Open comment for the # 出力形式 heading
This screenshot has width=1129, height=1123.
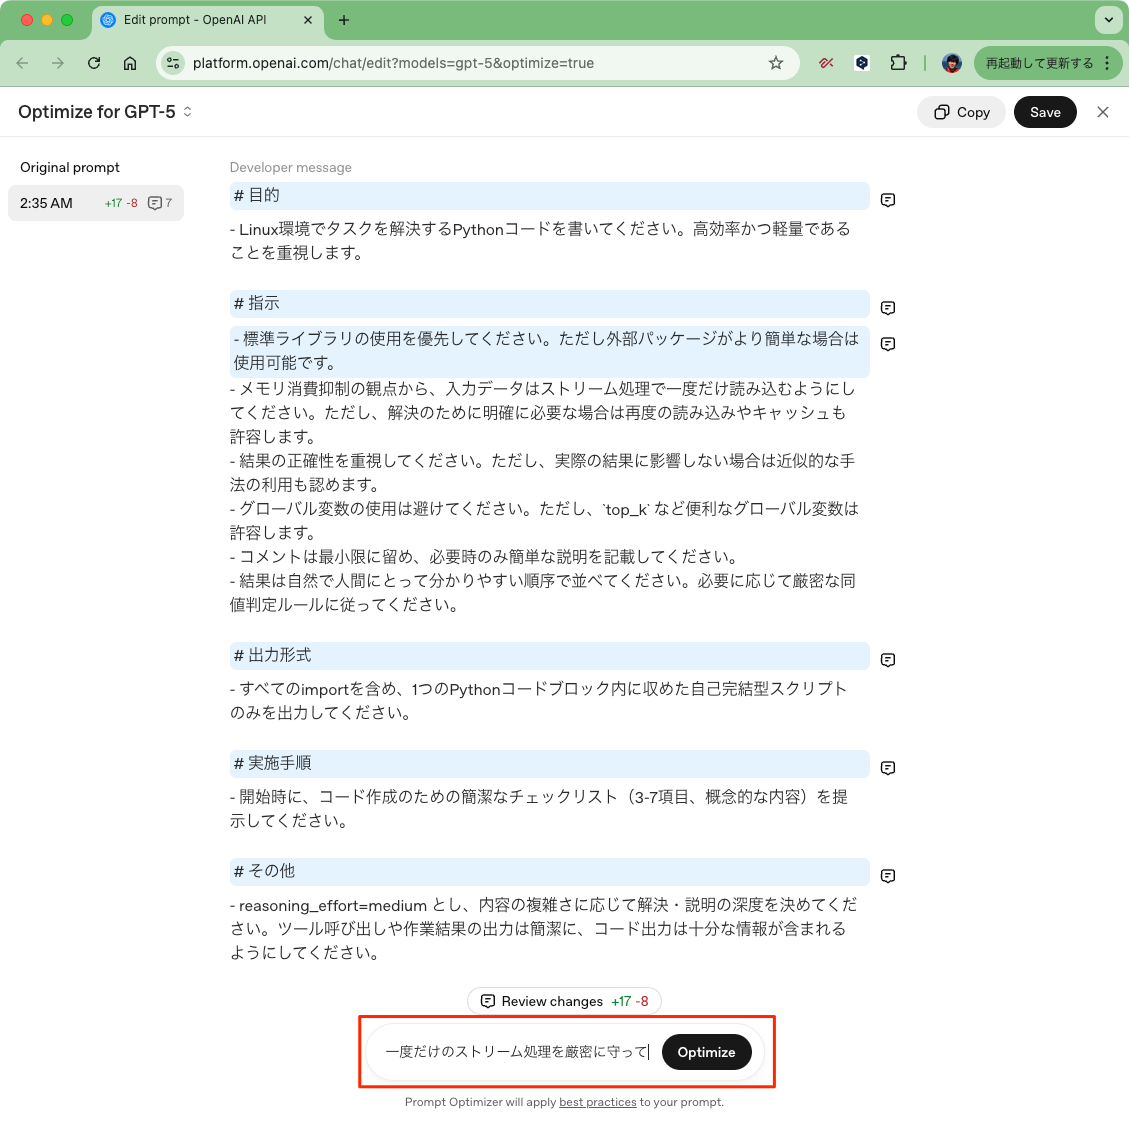point(888,659)
